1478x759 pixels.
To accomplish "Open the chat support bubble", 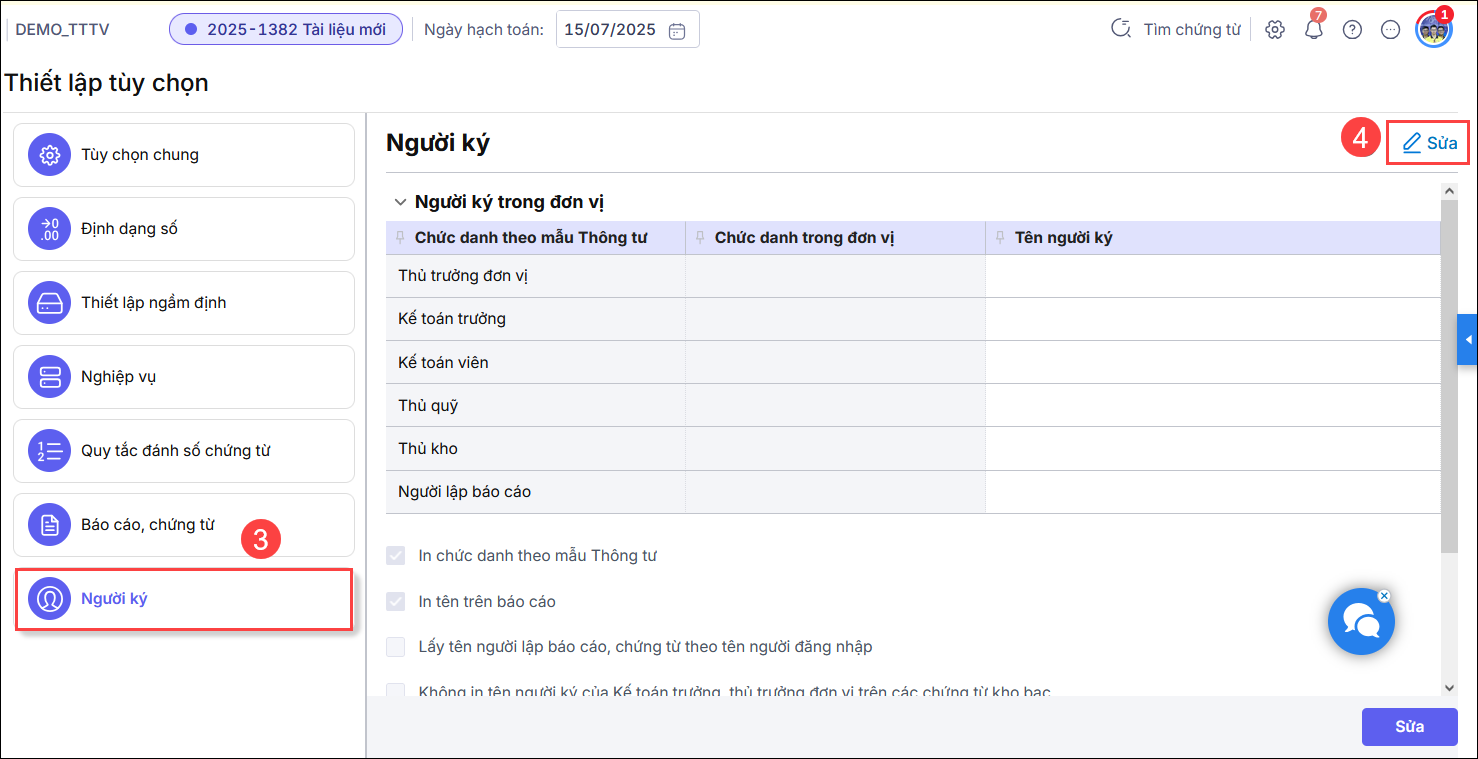I will point(1360,622).
